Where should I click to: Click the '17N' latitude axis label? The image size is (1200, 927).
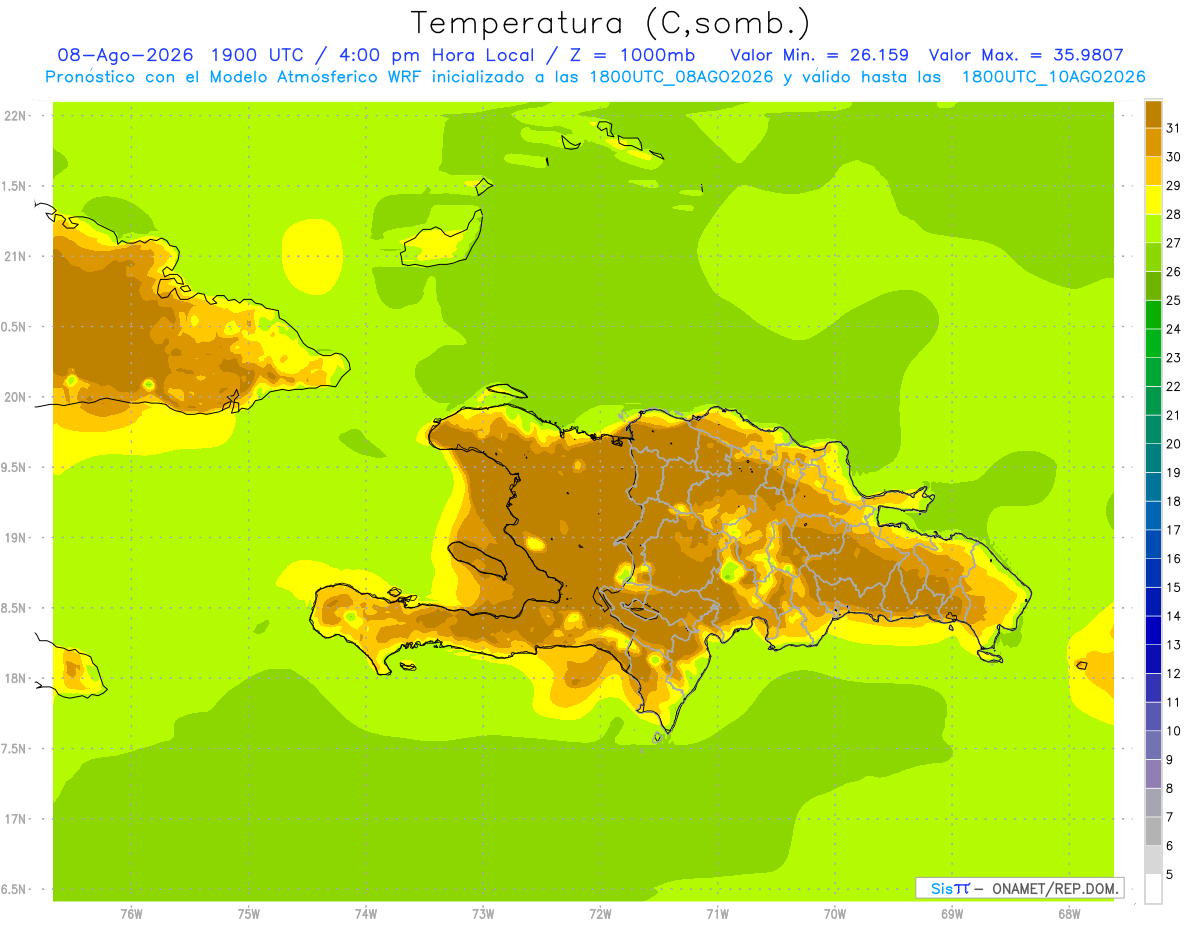(x=14, y=819)
